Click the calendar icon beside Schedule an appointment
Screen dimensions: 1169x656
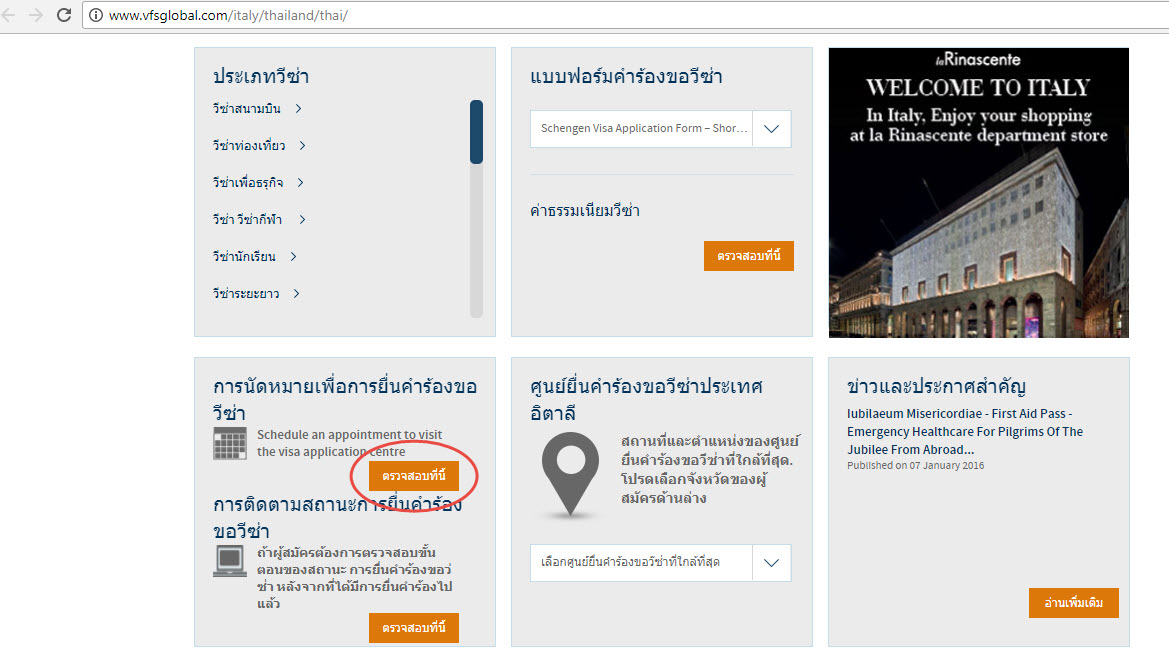(x=230, y=444)
